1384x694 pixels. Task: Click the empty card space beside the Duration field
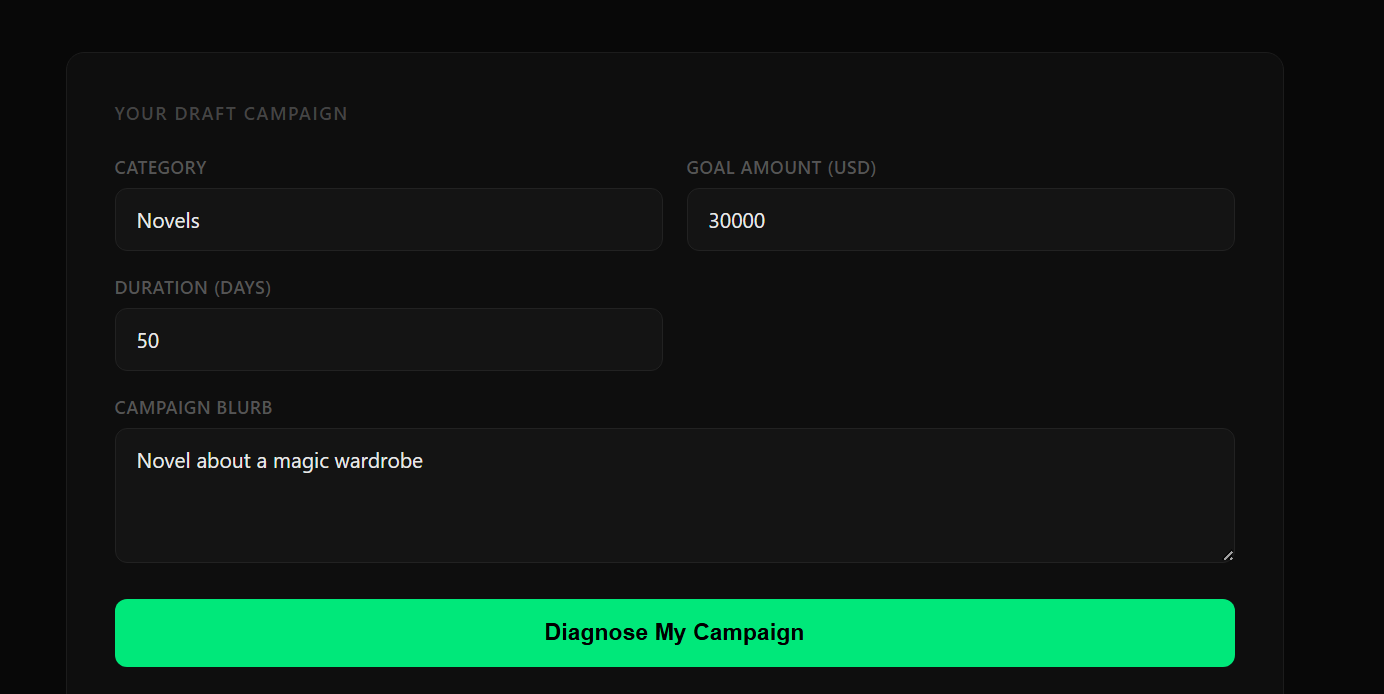tap(960, 340)
